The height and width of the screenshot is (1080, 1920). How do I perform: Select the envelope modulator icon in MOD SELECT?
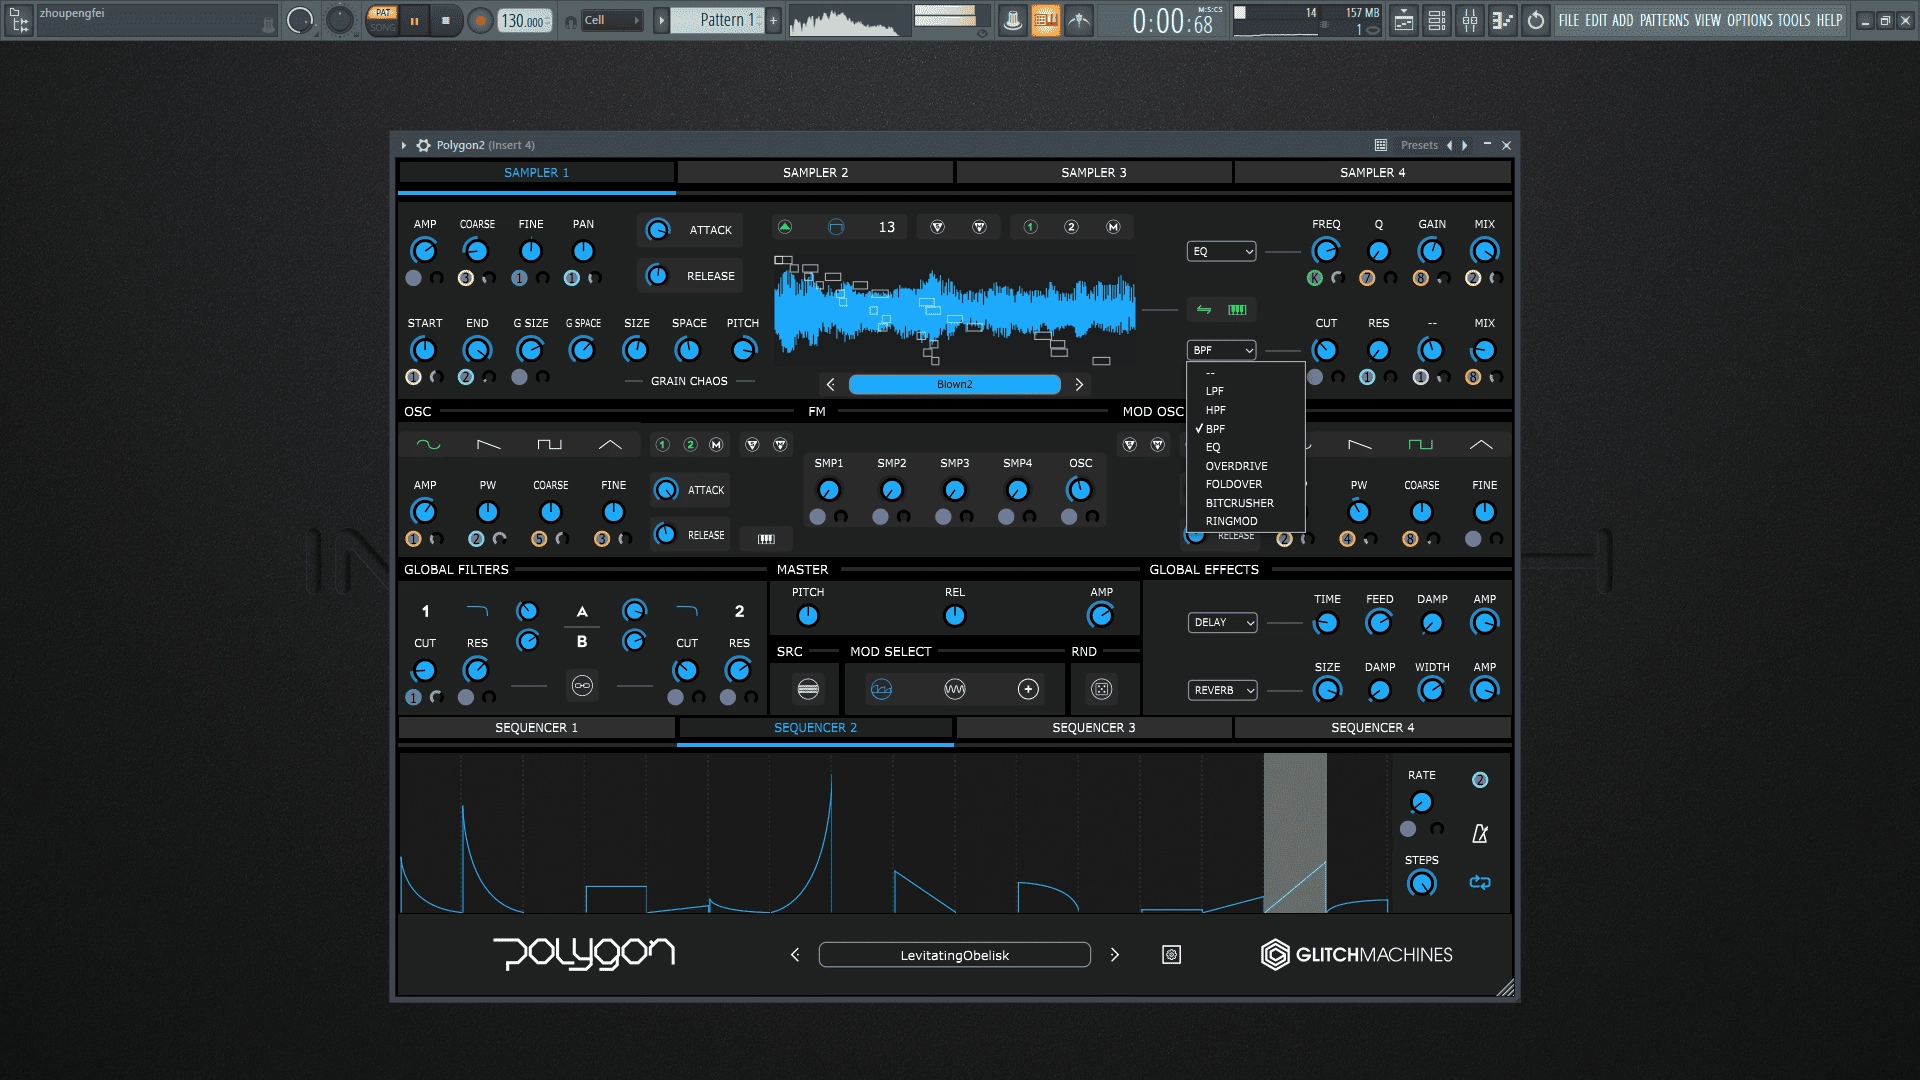pyautogui.click(x=881, y=689)
